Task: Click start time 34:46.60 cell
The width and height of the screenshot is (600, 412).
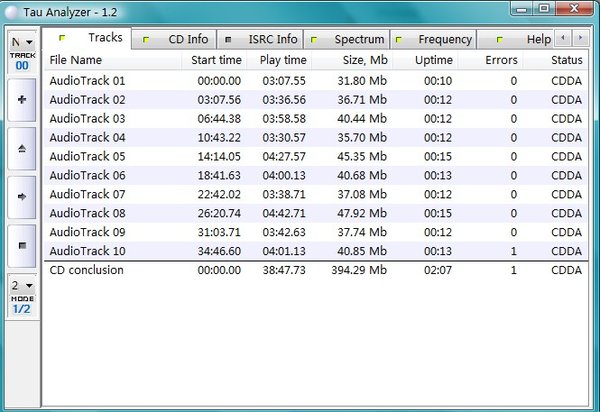Action: pos(219,251)
